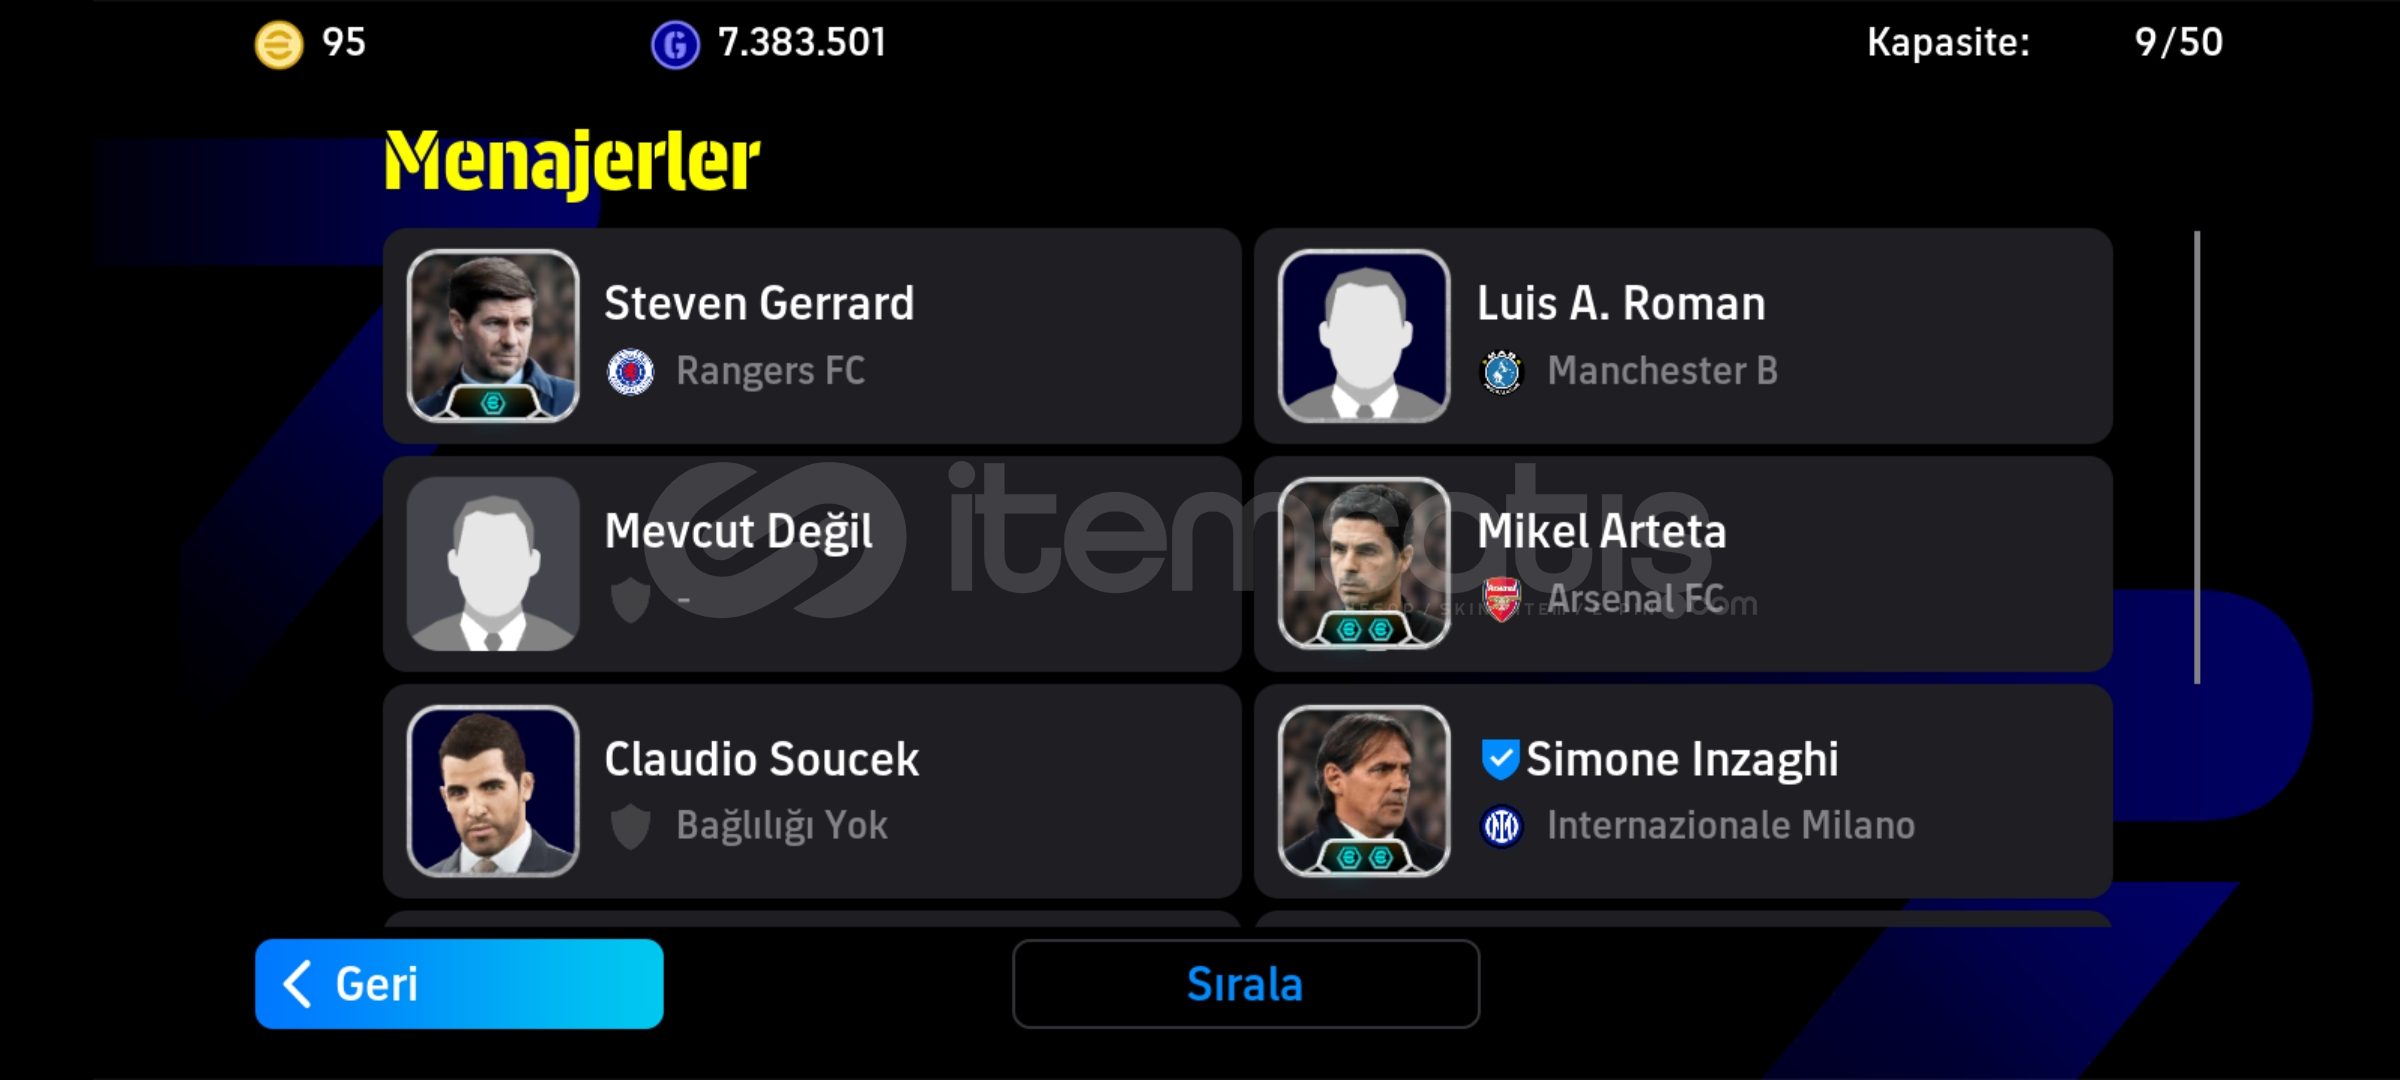Image resolution: width=2400 pixels, height=1080 pixels.
Task: Click the Kapasite 9/50 capacity counter
Action: pyautogui.click(x=2045, y=43)
